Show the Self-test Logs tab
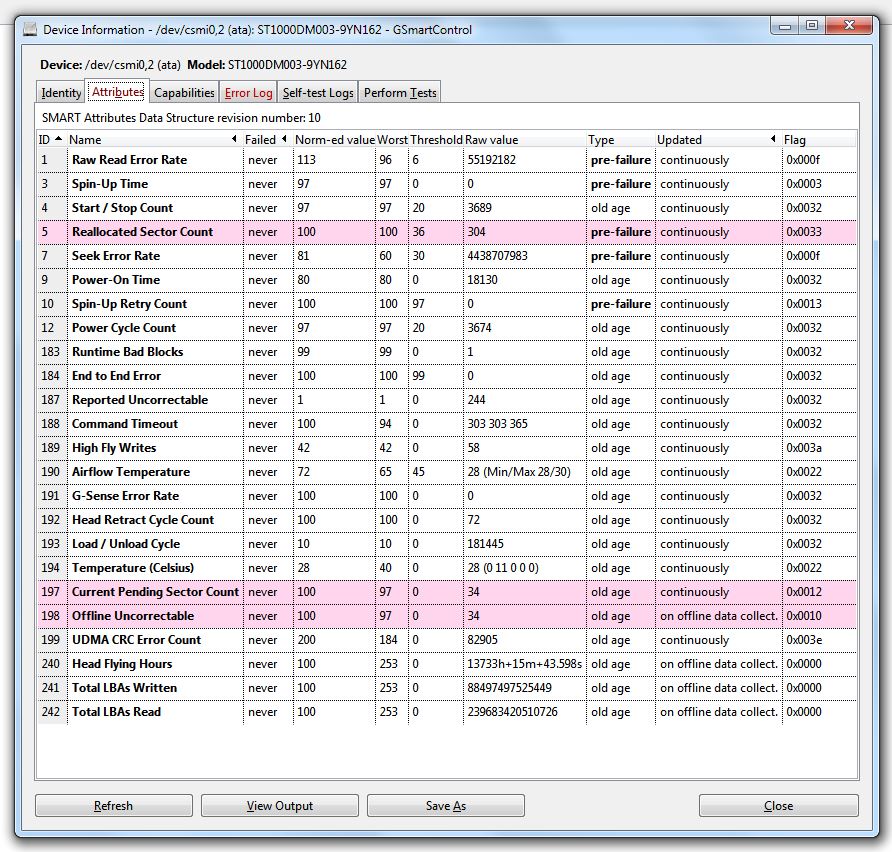 pos(317,93)
